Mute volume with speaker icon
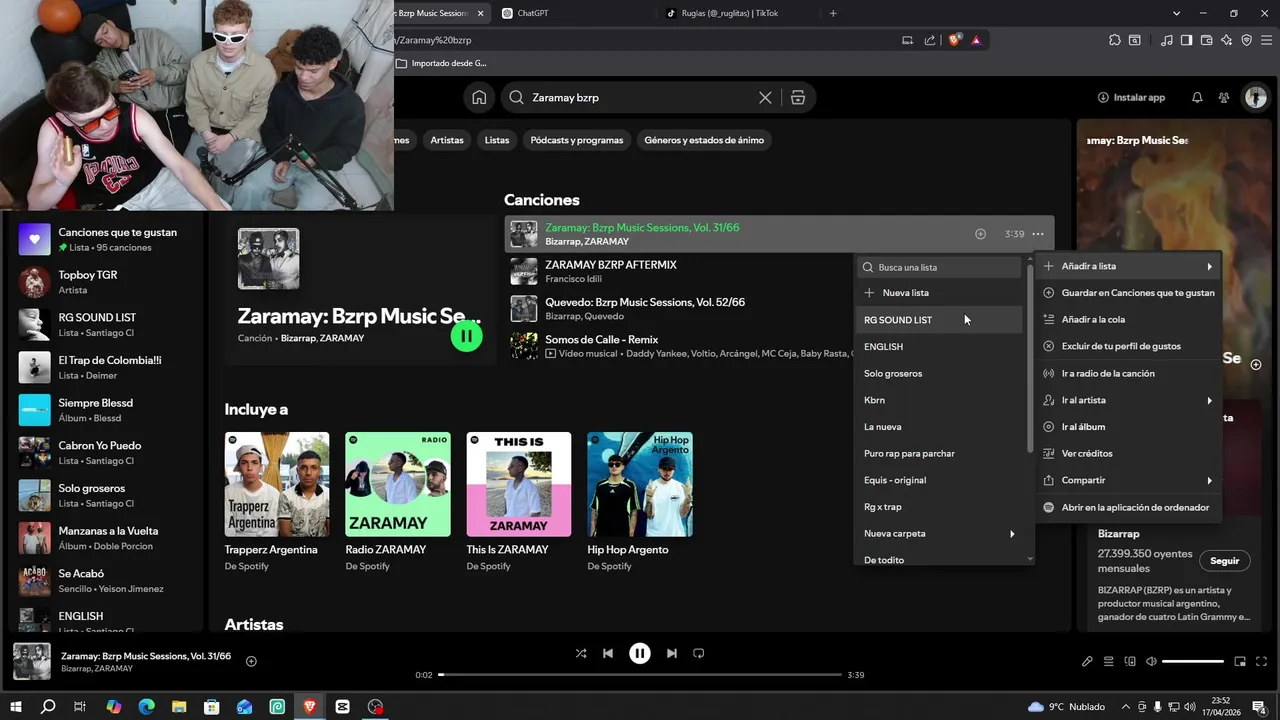 (x=1151, y=661)
